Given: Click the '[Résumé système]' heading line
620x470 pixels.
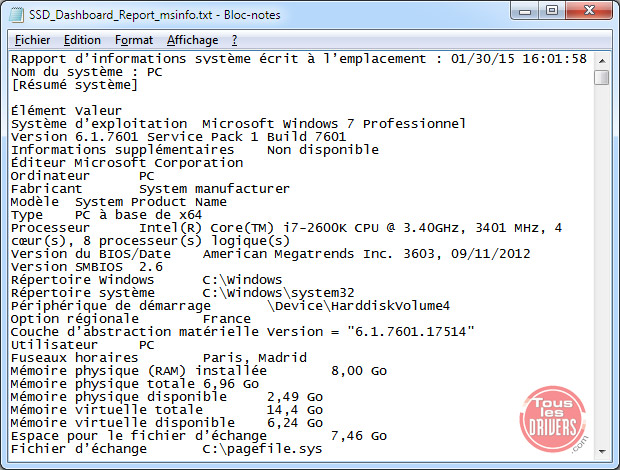Looking at the screenshot, I should point(74,85).
